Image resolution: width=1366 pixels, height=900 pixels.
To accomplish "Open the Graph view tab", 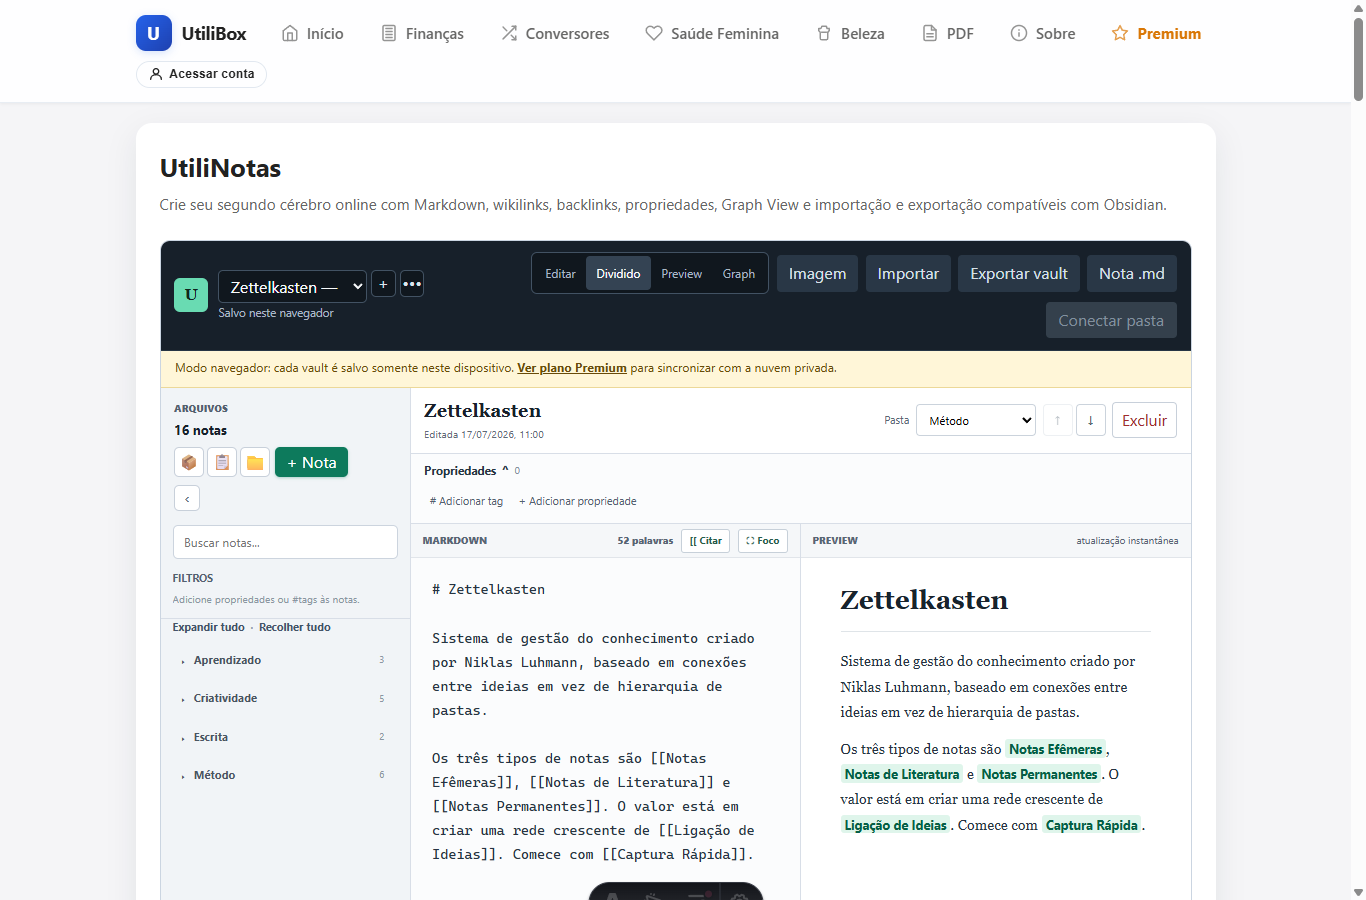I will coord(739,274).
